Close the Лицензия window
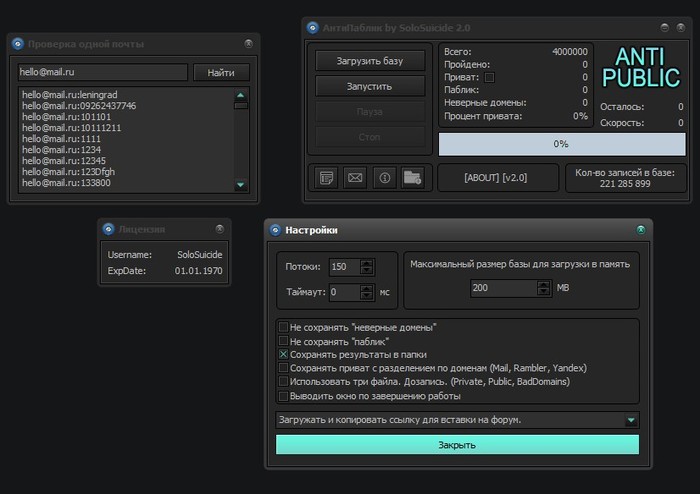This screenshot has height=494, width=700. [x=219, y=229]
